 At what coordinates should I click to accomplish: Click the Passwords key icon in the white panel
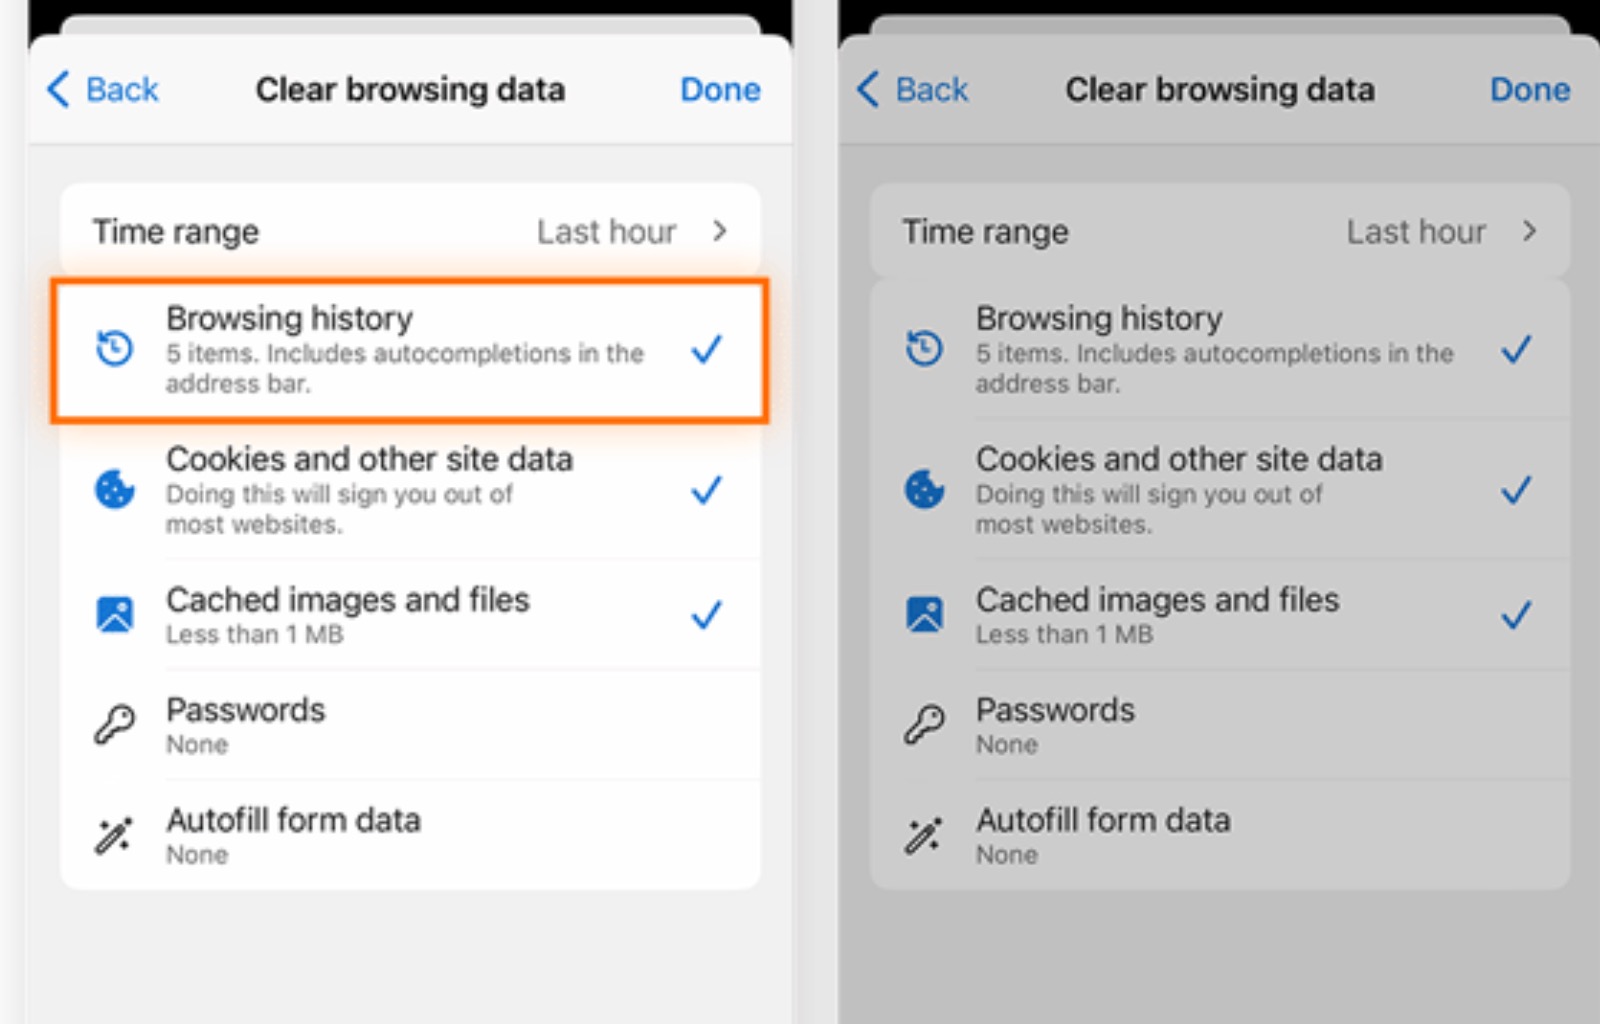[114, 724]
